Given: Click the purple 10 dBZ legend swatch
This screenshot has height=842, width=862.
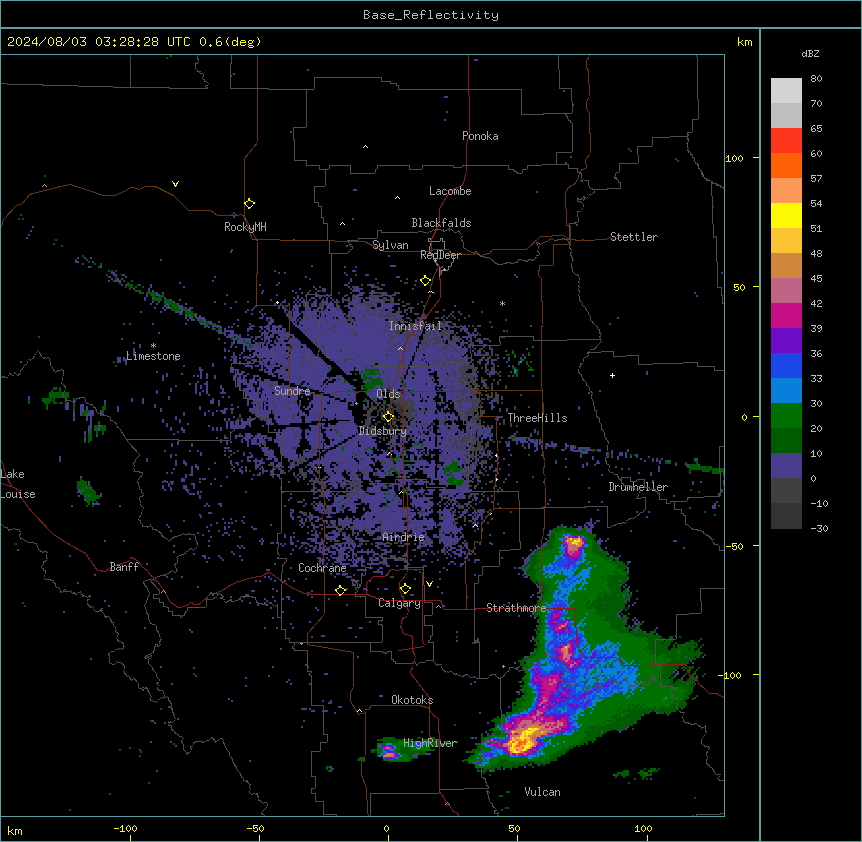Looking at the screenshot, I should point(786,466).
